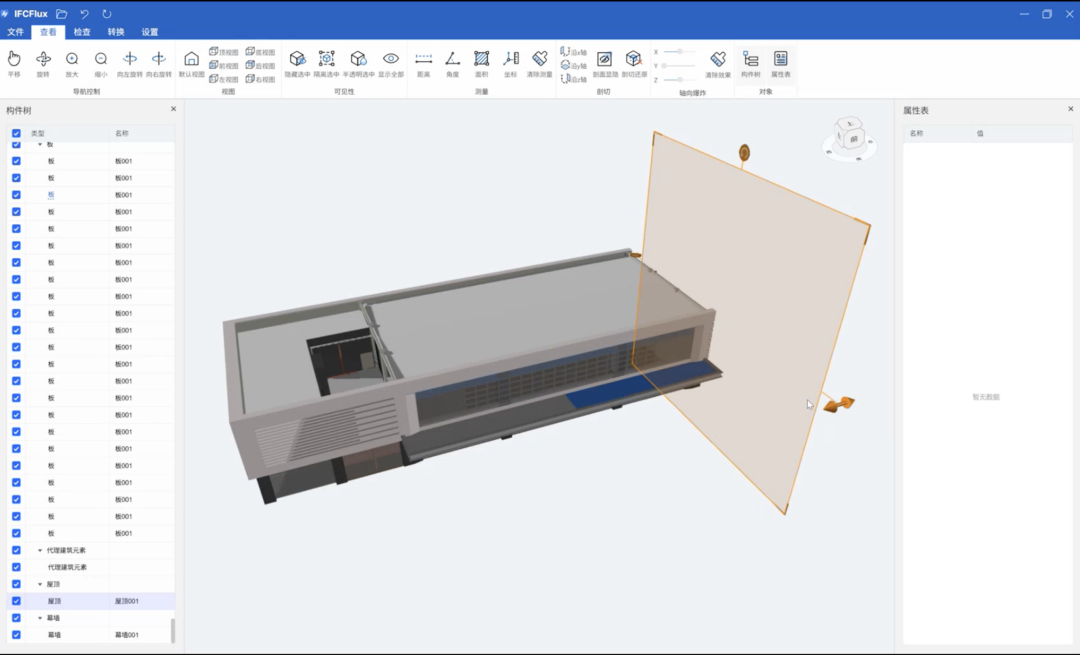
Task: Clear the explode effect with 清除效果
Action: pos(718,63)
